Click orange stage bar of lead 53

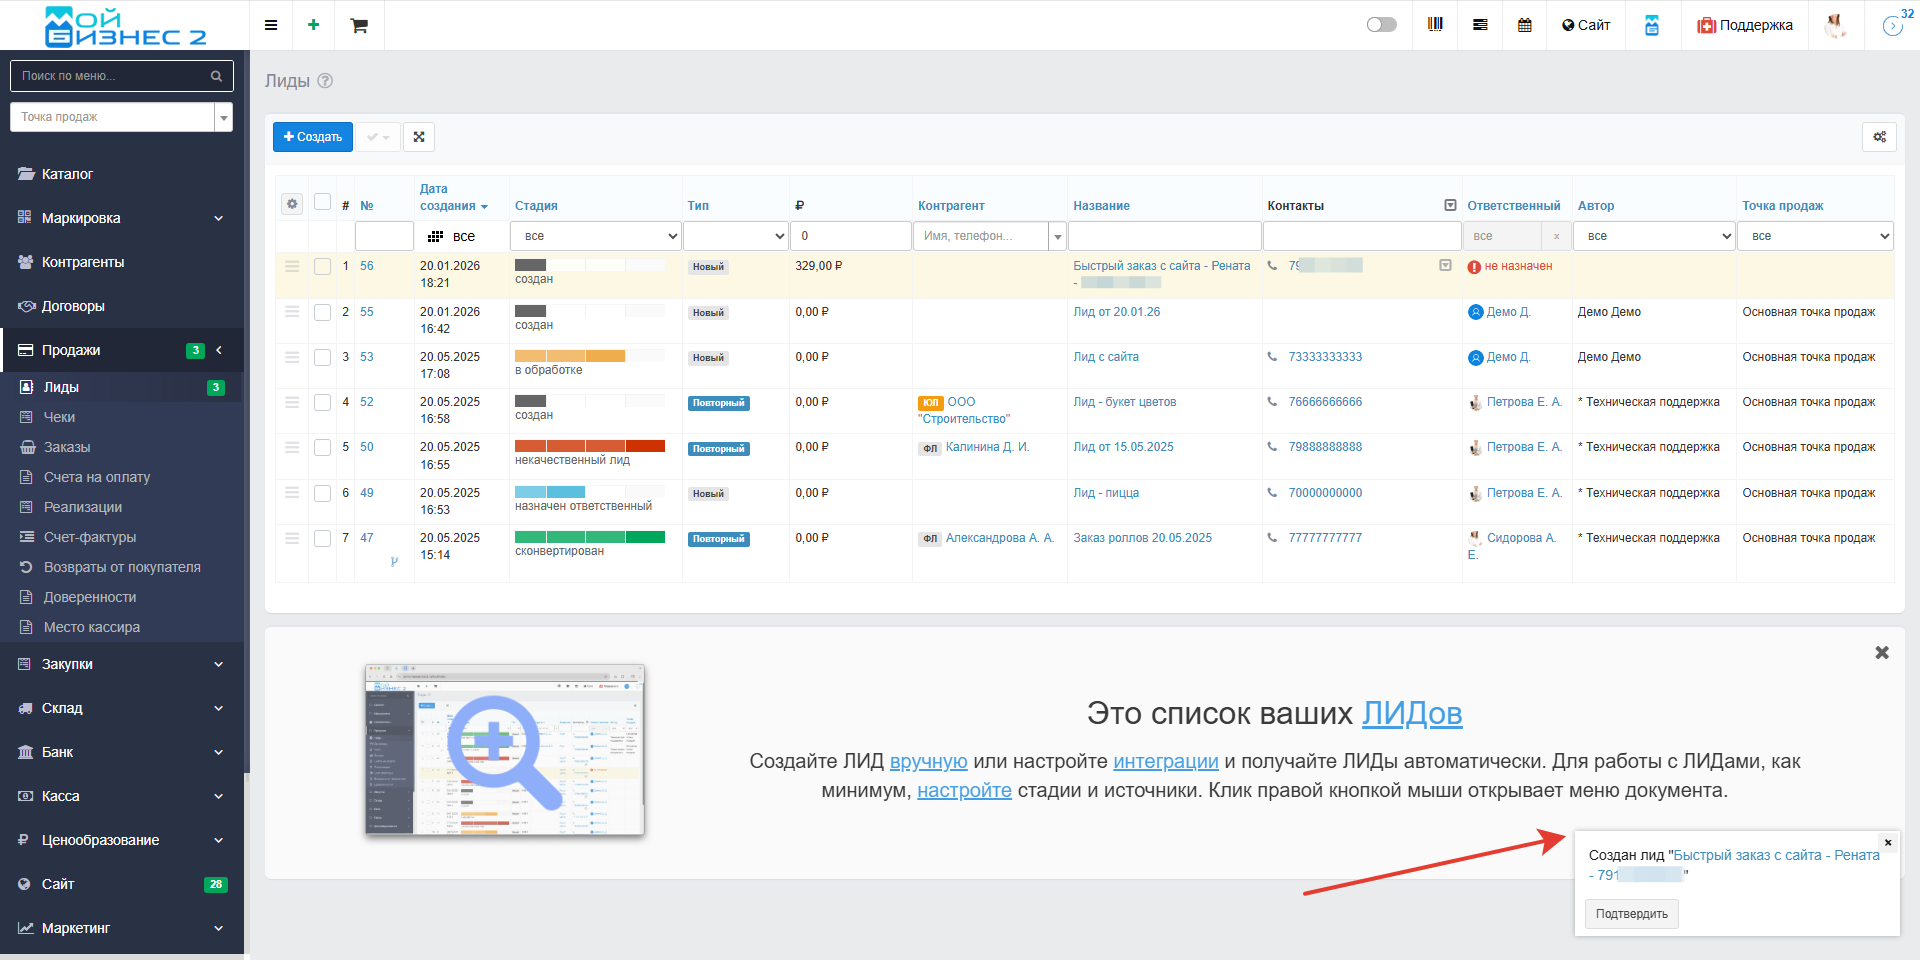[x=570, y=356]
